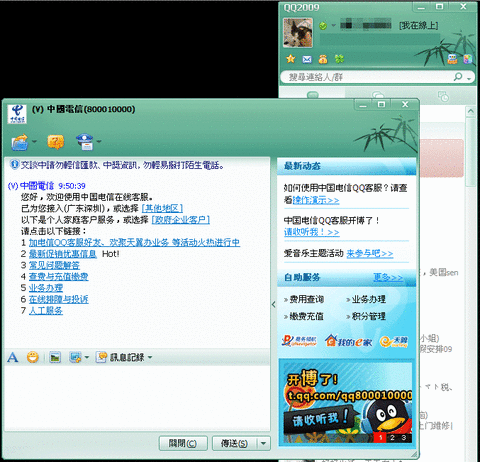Switch to the groups tab in QQ2009
The height and width of the screenshot is (462, 480).
pyautogui.click(x=378, y=95)
